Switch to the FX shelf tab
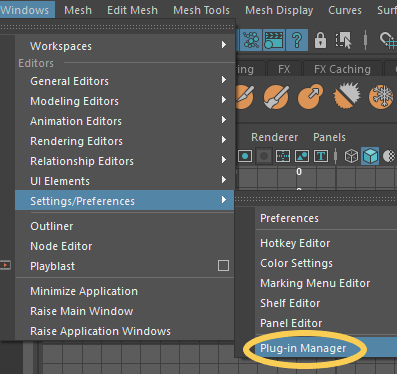The width and height of the screenshot is (397, 374). pyautogui.click(x=284, y=69)
